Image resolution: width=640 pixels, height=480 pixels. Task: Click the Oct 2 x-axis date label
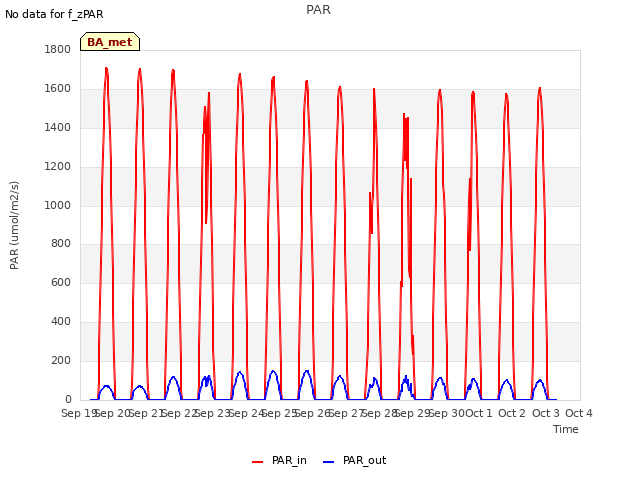coord(512,413)
